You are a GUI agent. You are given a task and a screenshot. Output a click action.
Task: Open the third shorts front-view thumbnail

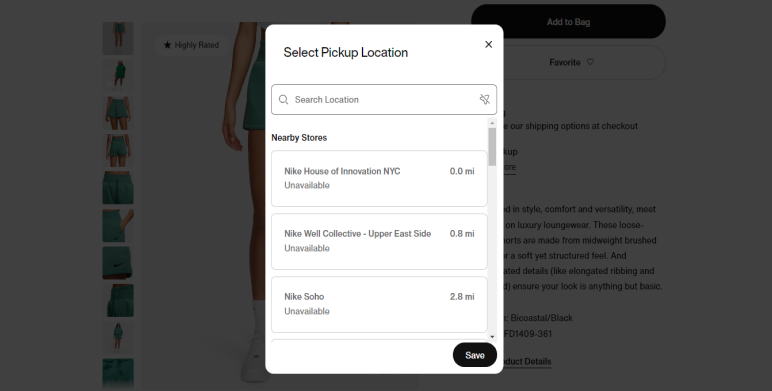tap(118, 113)
